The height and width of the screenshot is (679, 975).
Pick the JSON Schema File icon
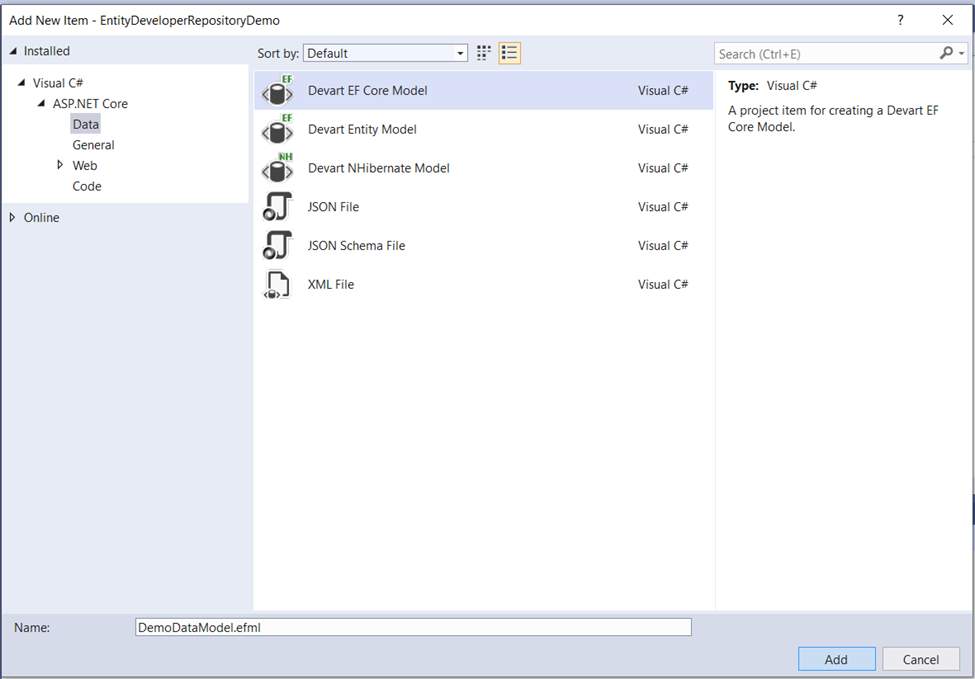pyautogui.click(x=277, y=246)
